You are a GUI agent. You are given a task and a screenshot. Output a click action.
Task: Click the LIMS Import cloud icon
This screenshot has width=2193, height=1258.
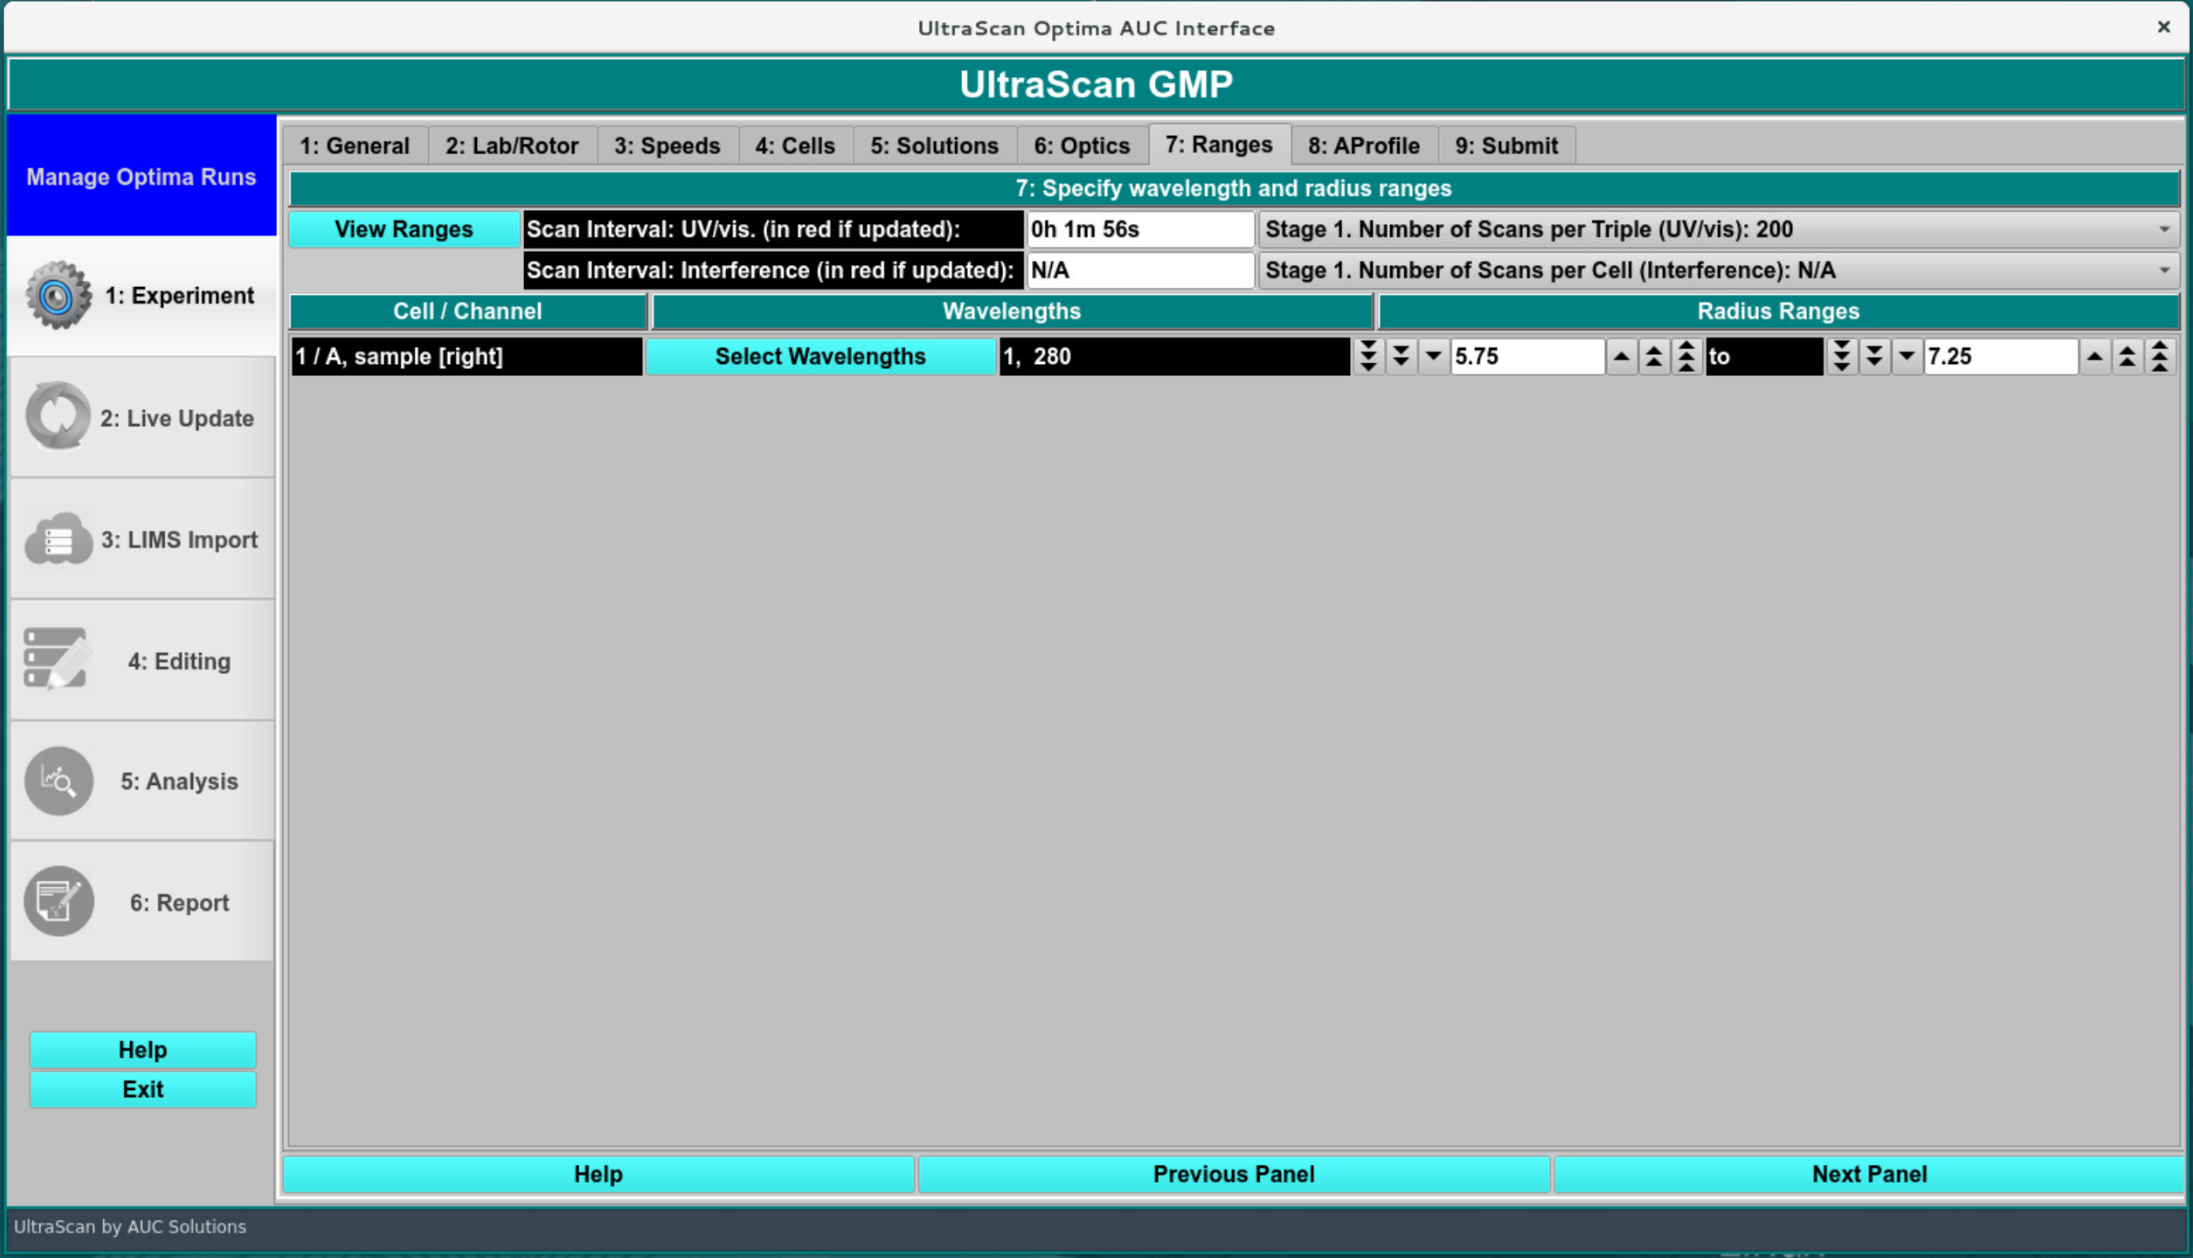click(58, 539)
